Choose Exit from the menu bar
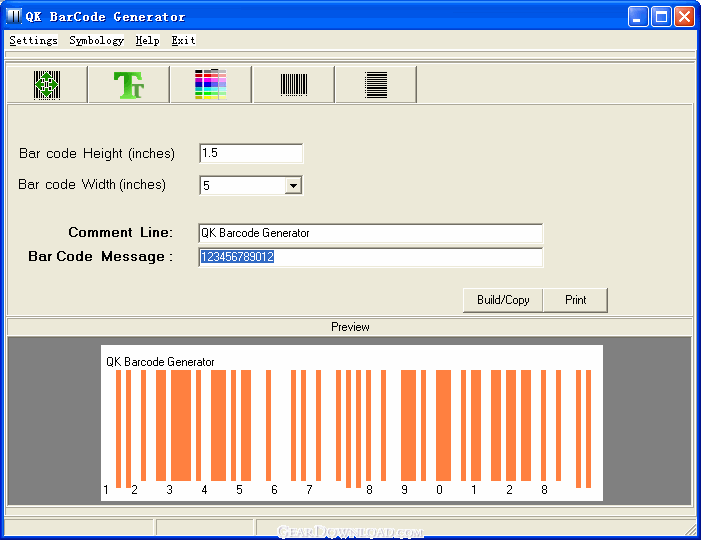This screenshot has height=540, width=701. click(x=183, y=40)
